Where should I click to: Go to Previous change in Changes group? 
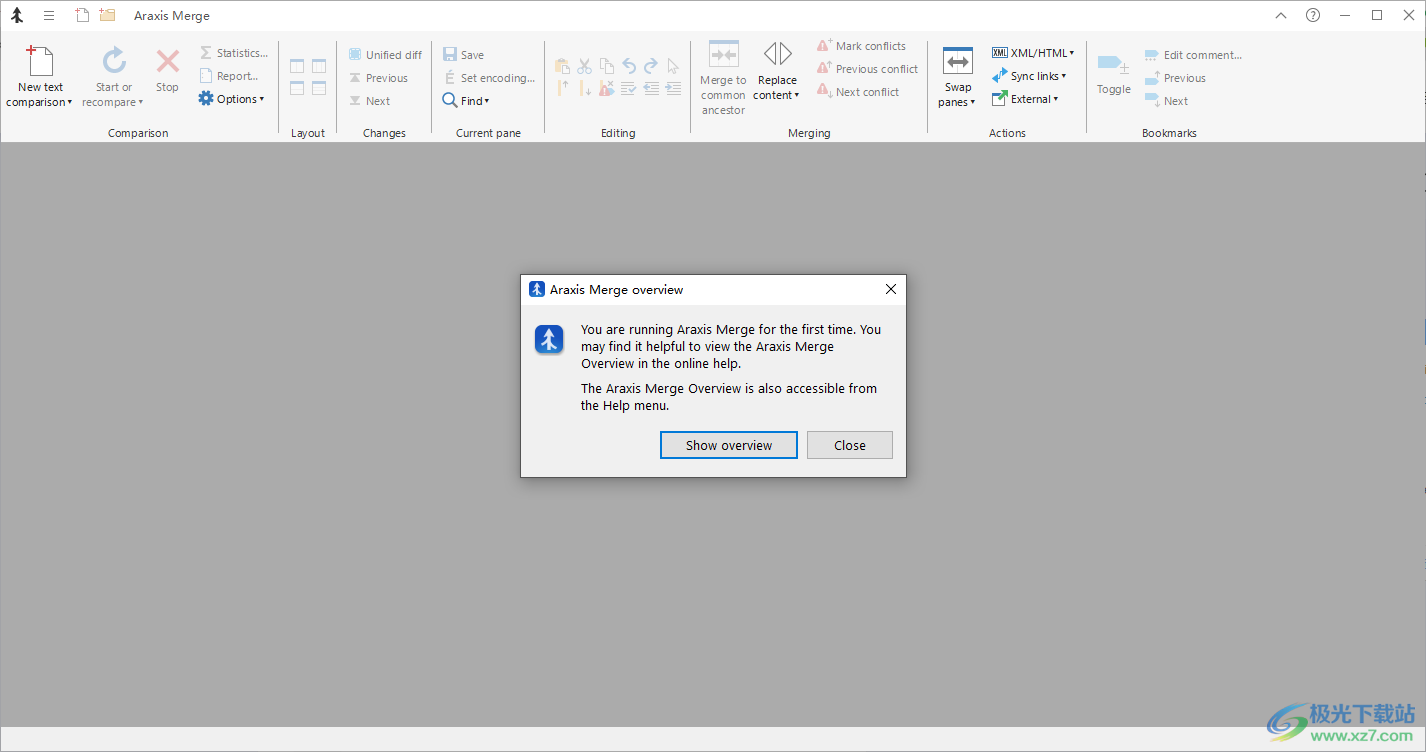click(378, 78)
